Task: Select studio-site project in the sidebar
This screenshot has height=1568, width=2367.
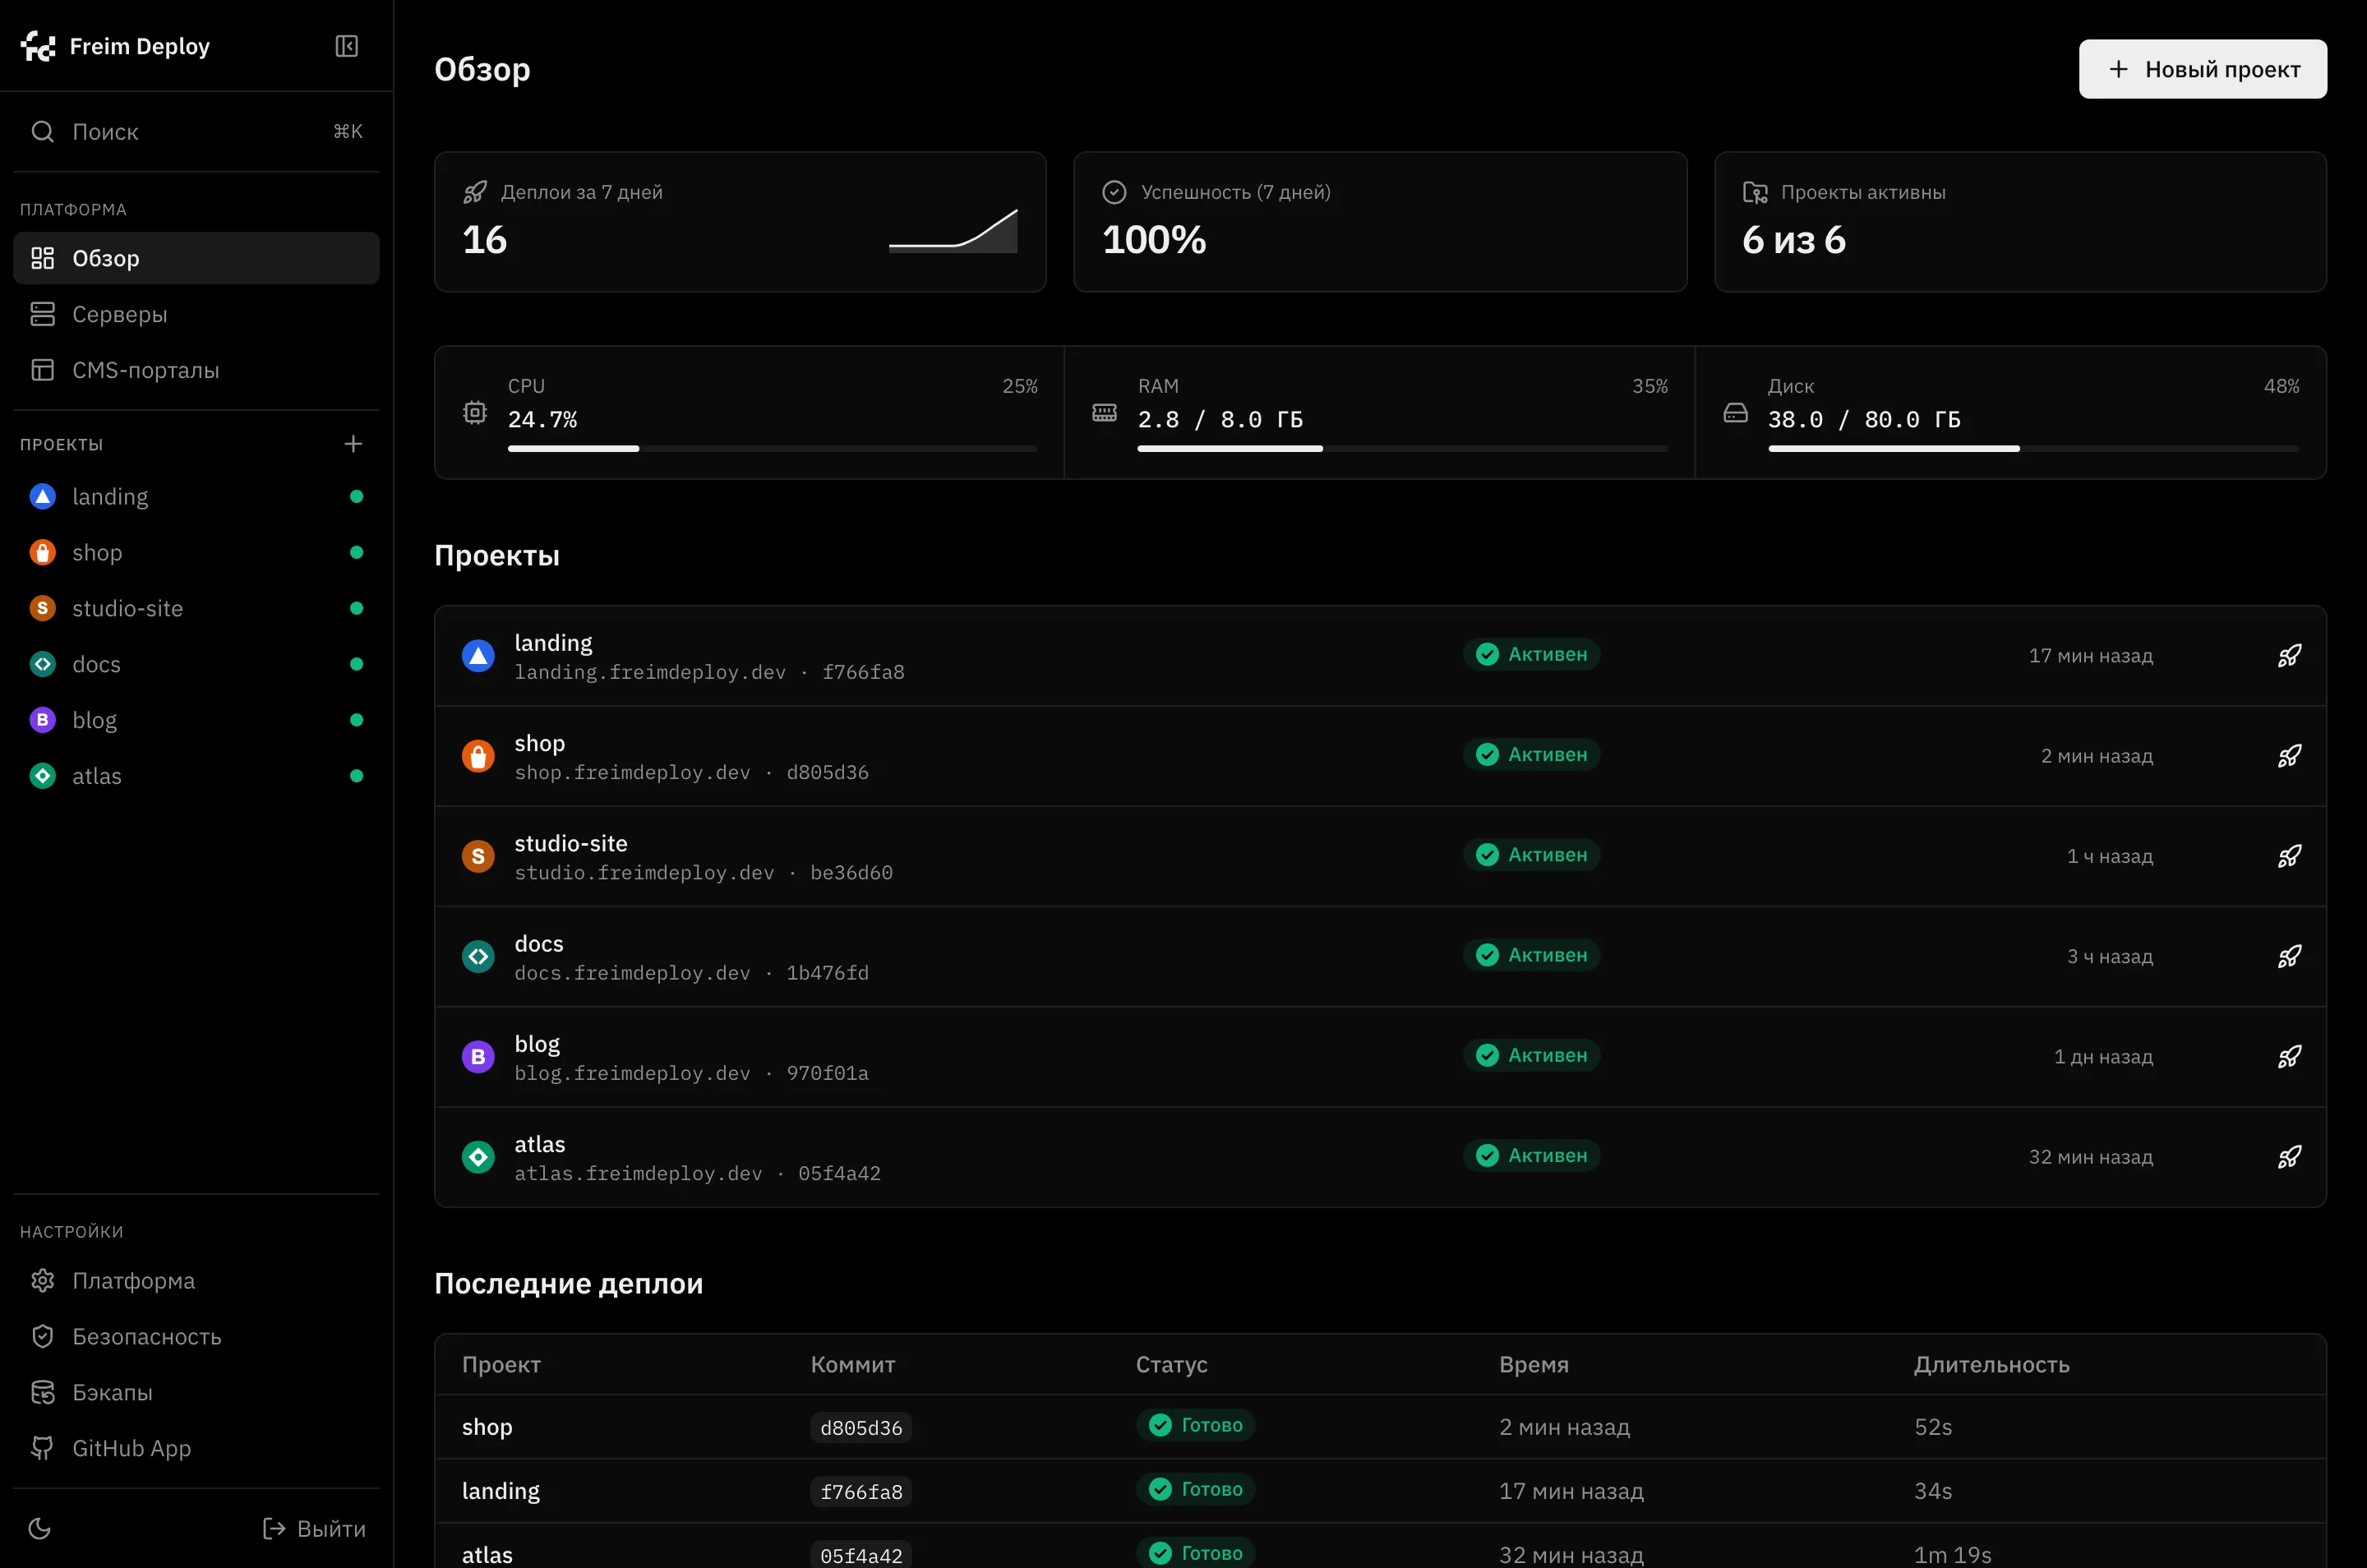Action: tap(196, 608)
